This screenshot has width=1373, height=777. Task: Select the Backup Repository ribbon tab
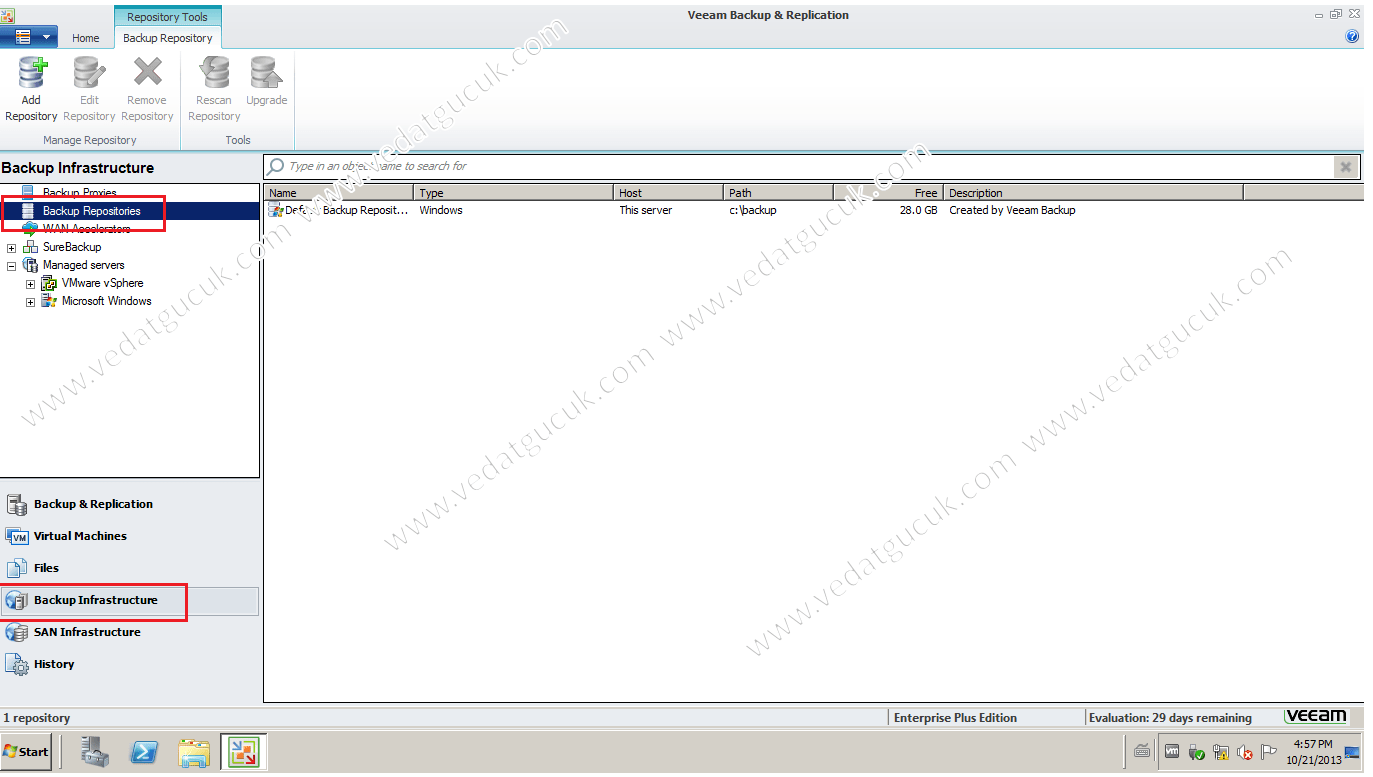[x=168, y=38]
